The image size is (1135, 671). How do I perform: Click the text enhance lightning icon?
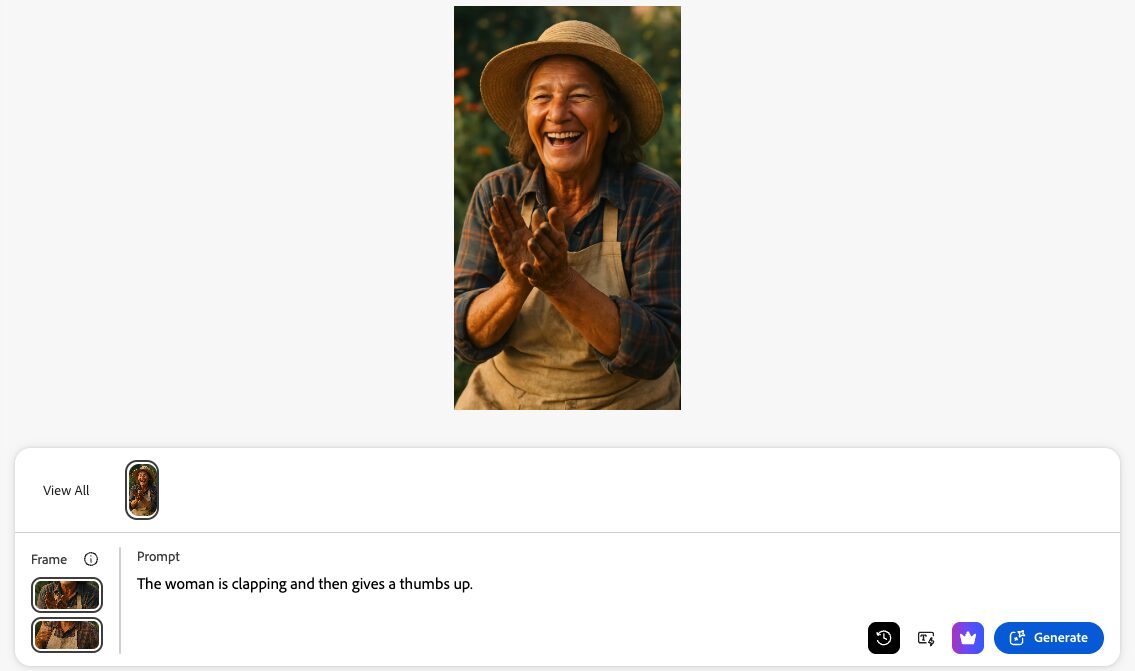pyautogui.click(x=926, y=638)
